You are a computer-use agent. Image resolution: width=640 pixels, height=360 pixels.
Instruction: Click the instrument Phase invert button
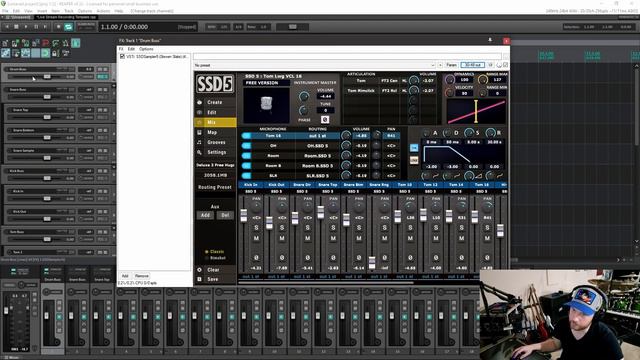(x=325, y=119)
